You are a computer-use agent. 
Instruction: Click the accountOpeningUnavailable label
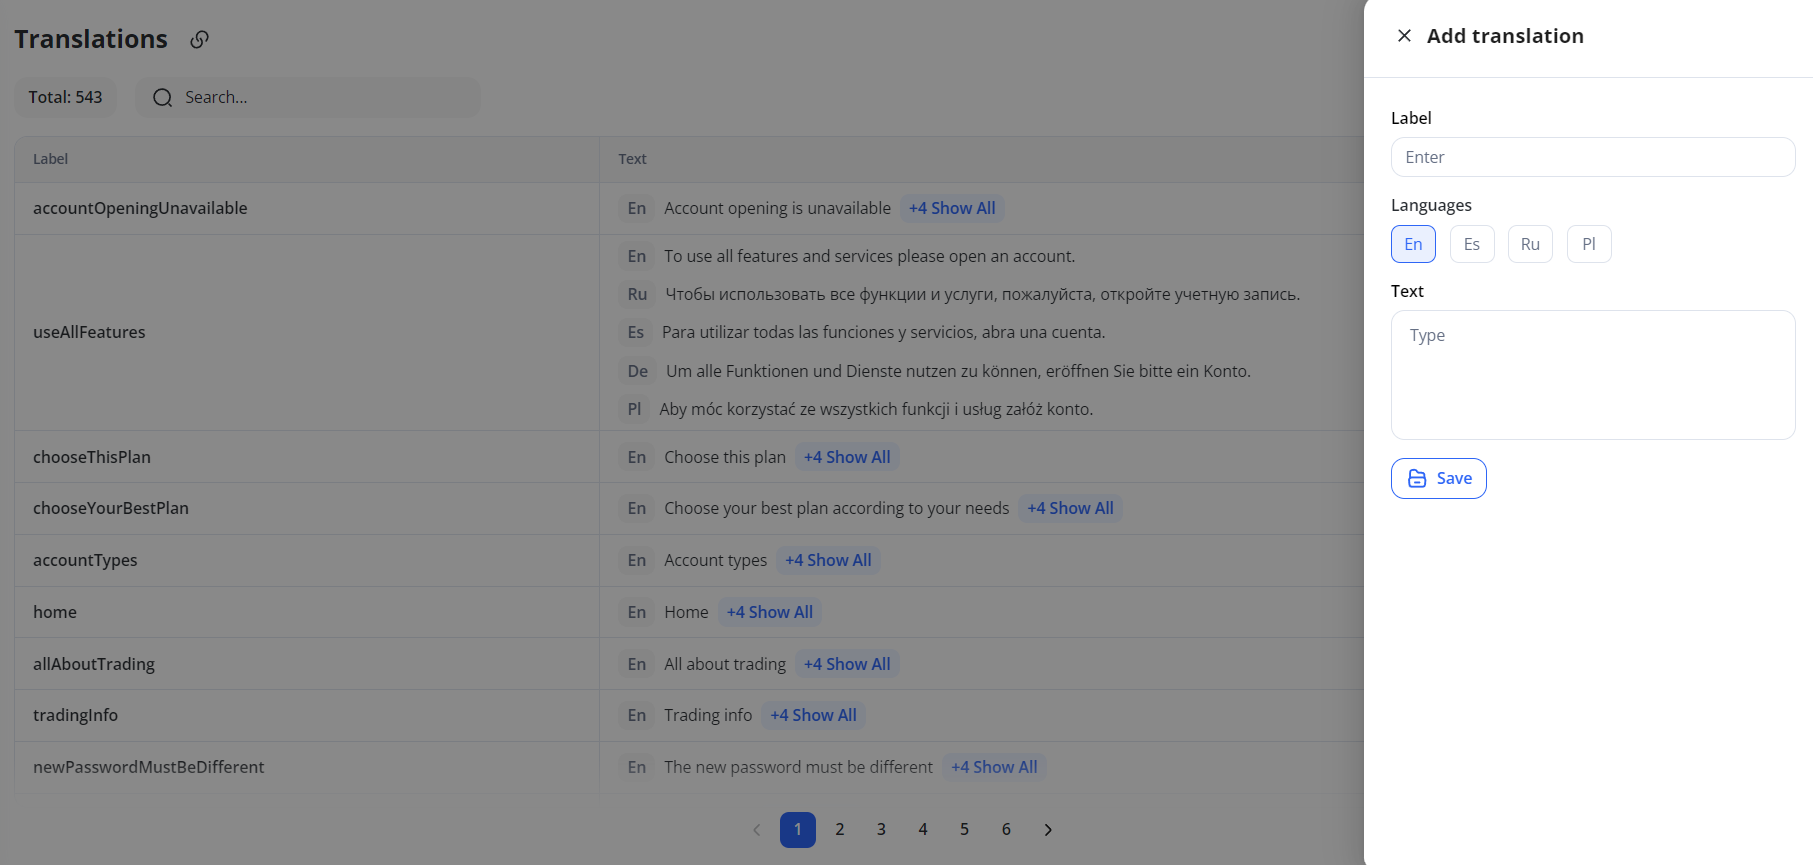click(140, 208)
